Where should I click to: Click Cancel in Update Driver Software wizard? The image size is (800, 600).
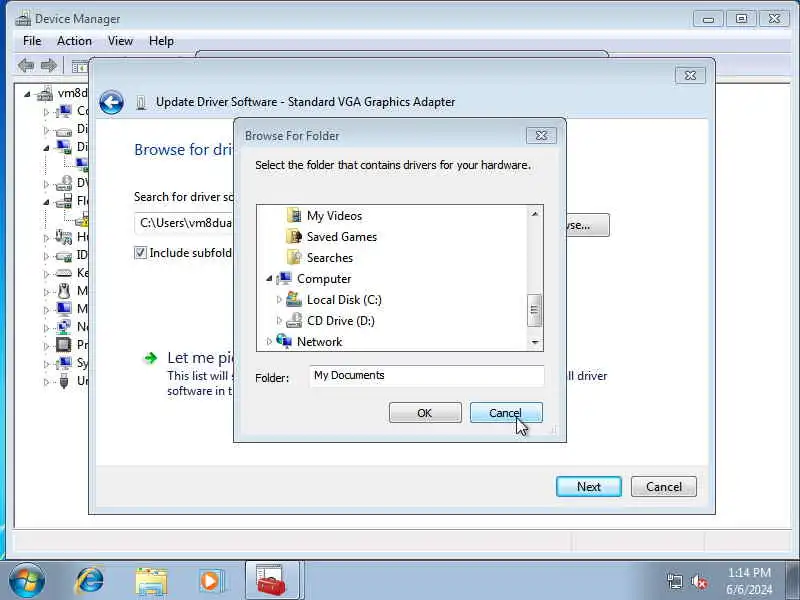coord(664,487)
